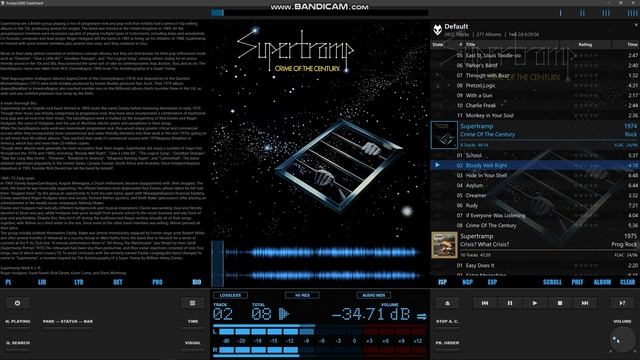This screenshot has height=360, width=640.
Task: Click the CLEAR button
Action: coord(627,282)
